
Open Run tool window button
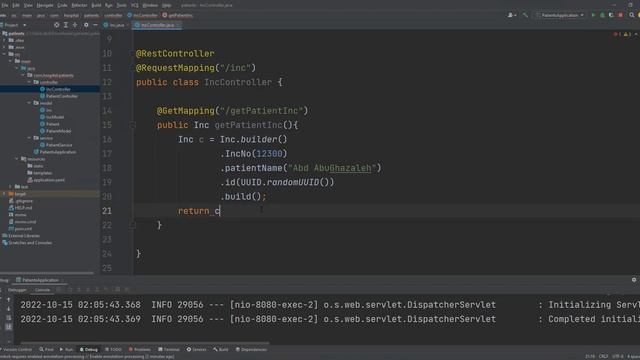coord(67,349)
